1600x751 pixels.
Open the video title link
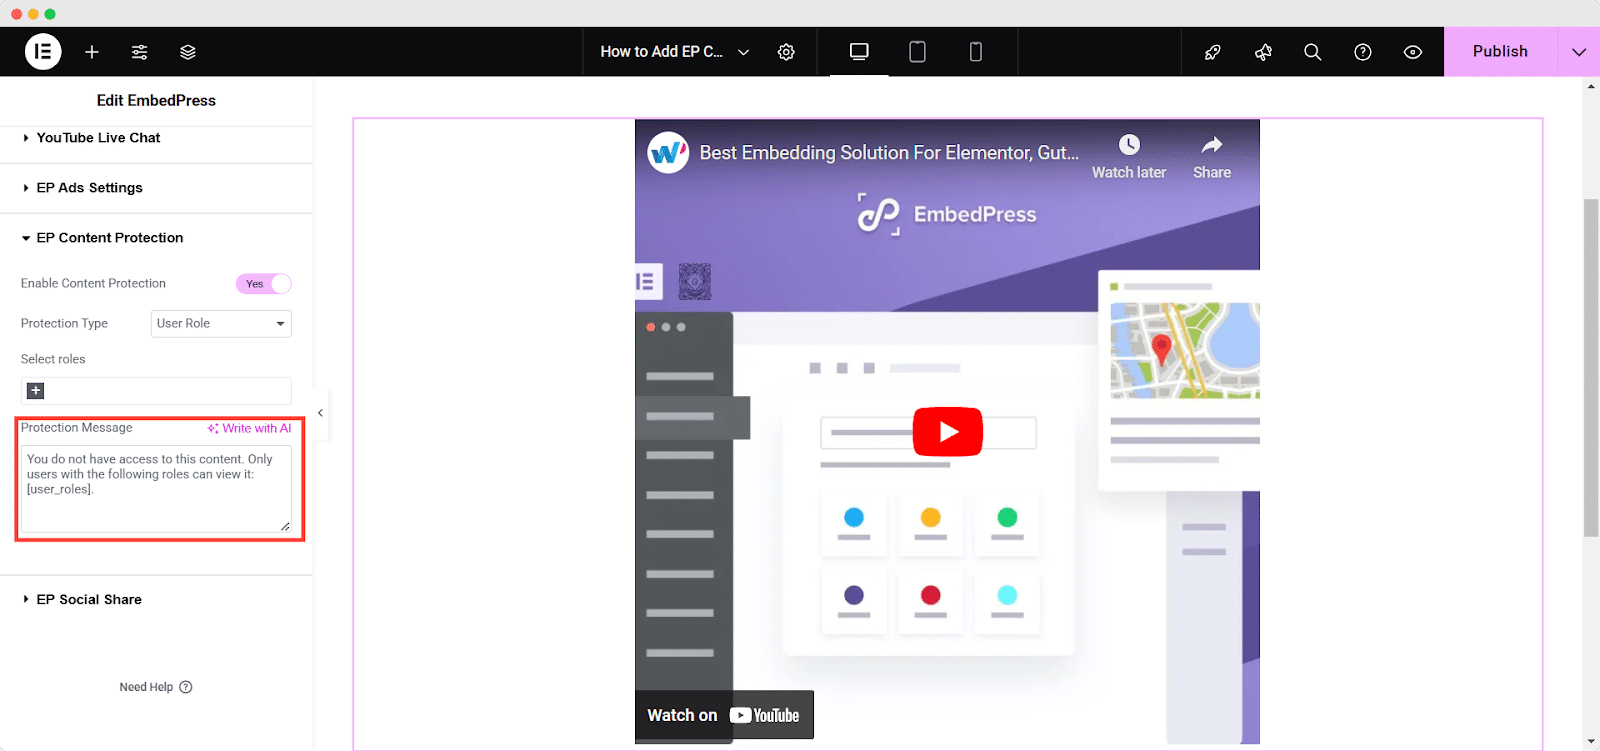889,153
